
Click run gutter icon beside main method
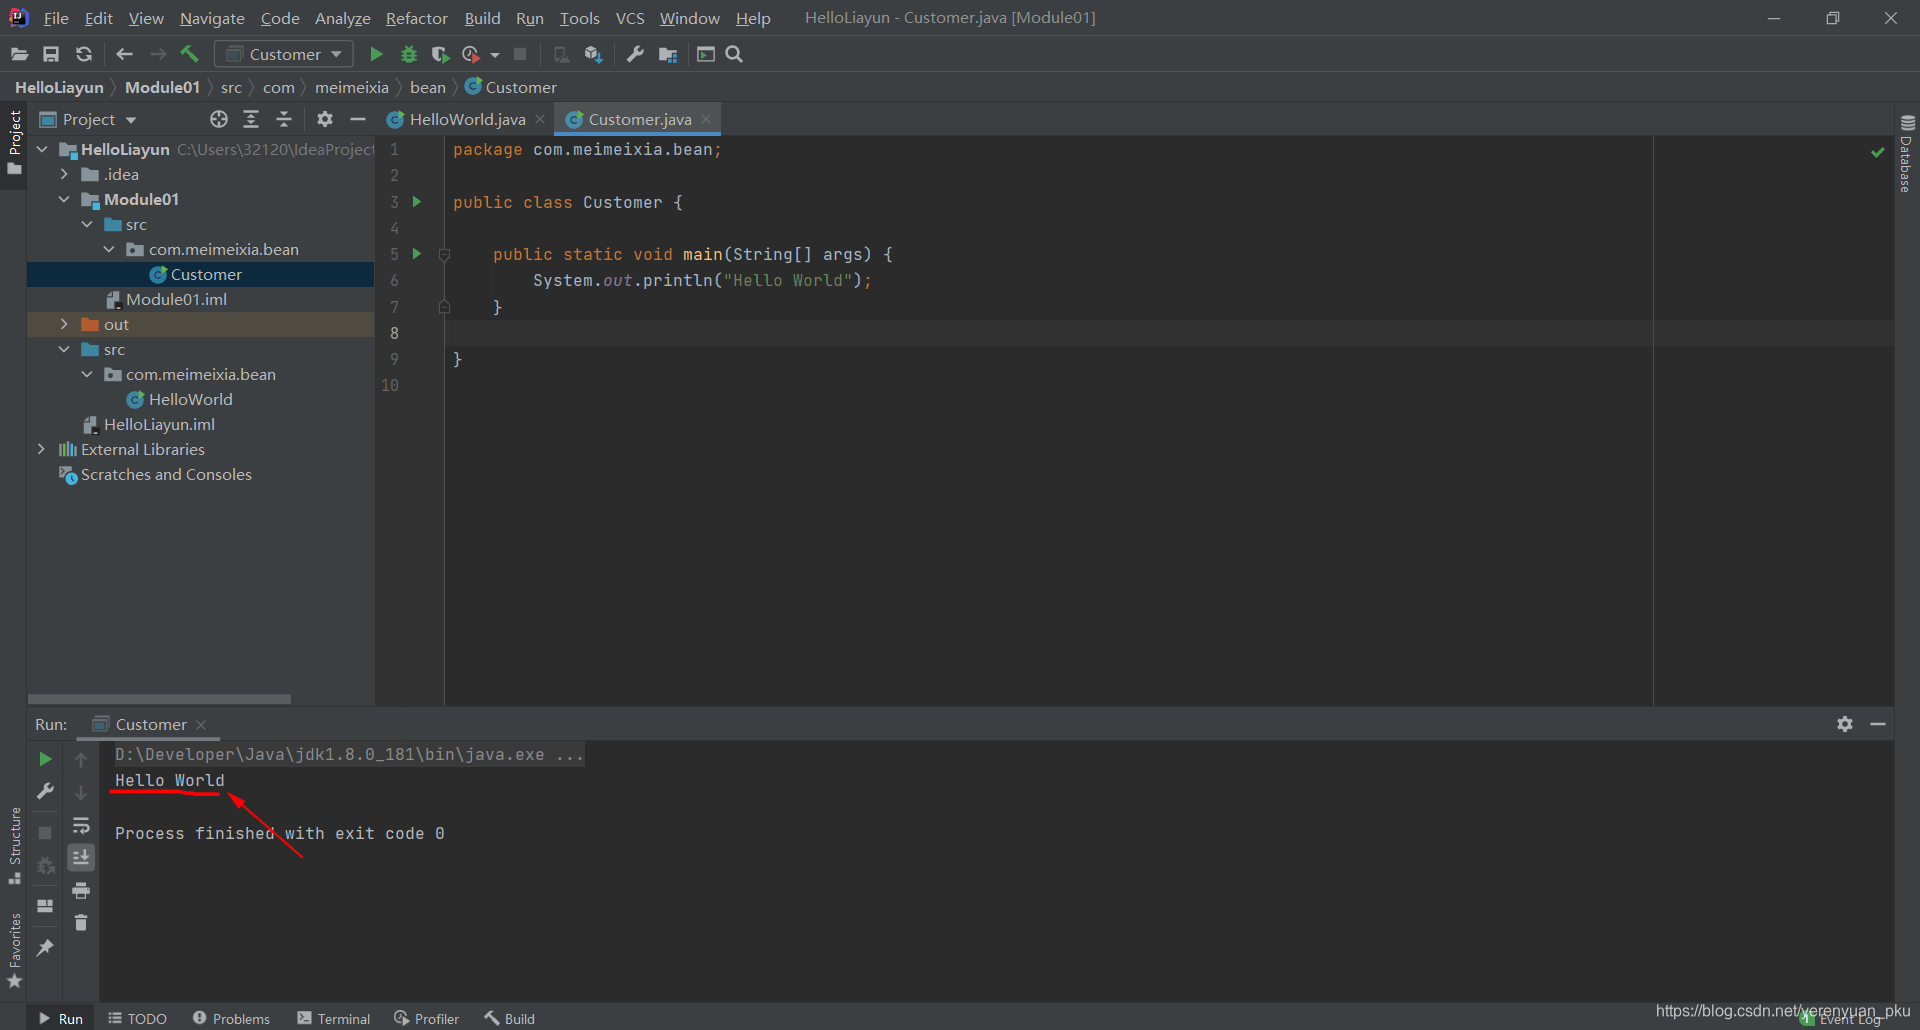coord(417,254)
